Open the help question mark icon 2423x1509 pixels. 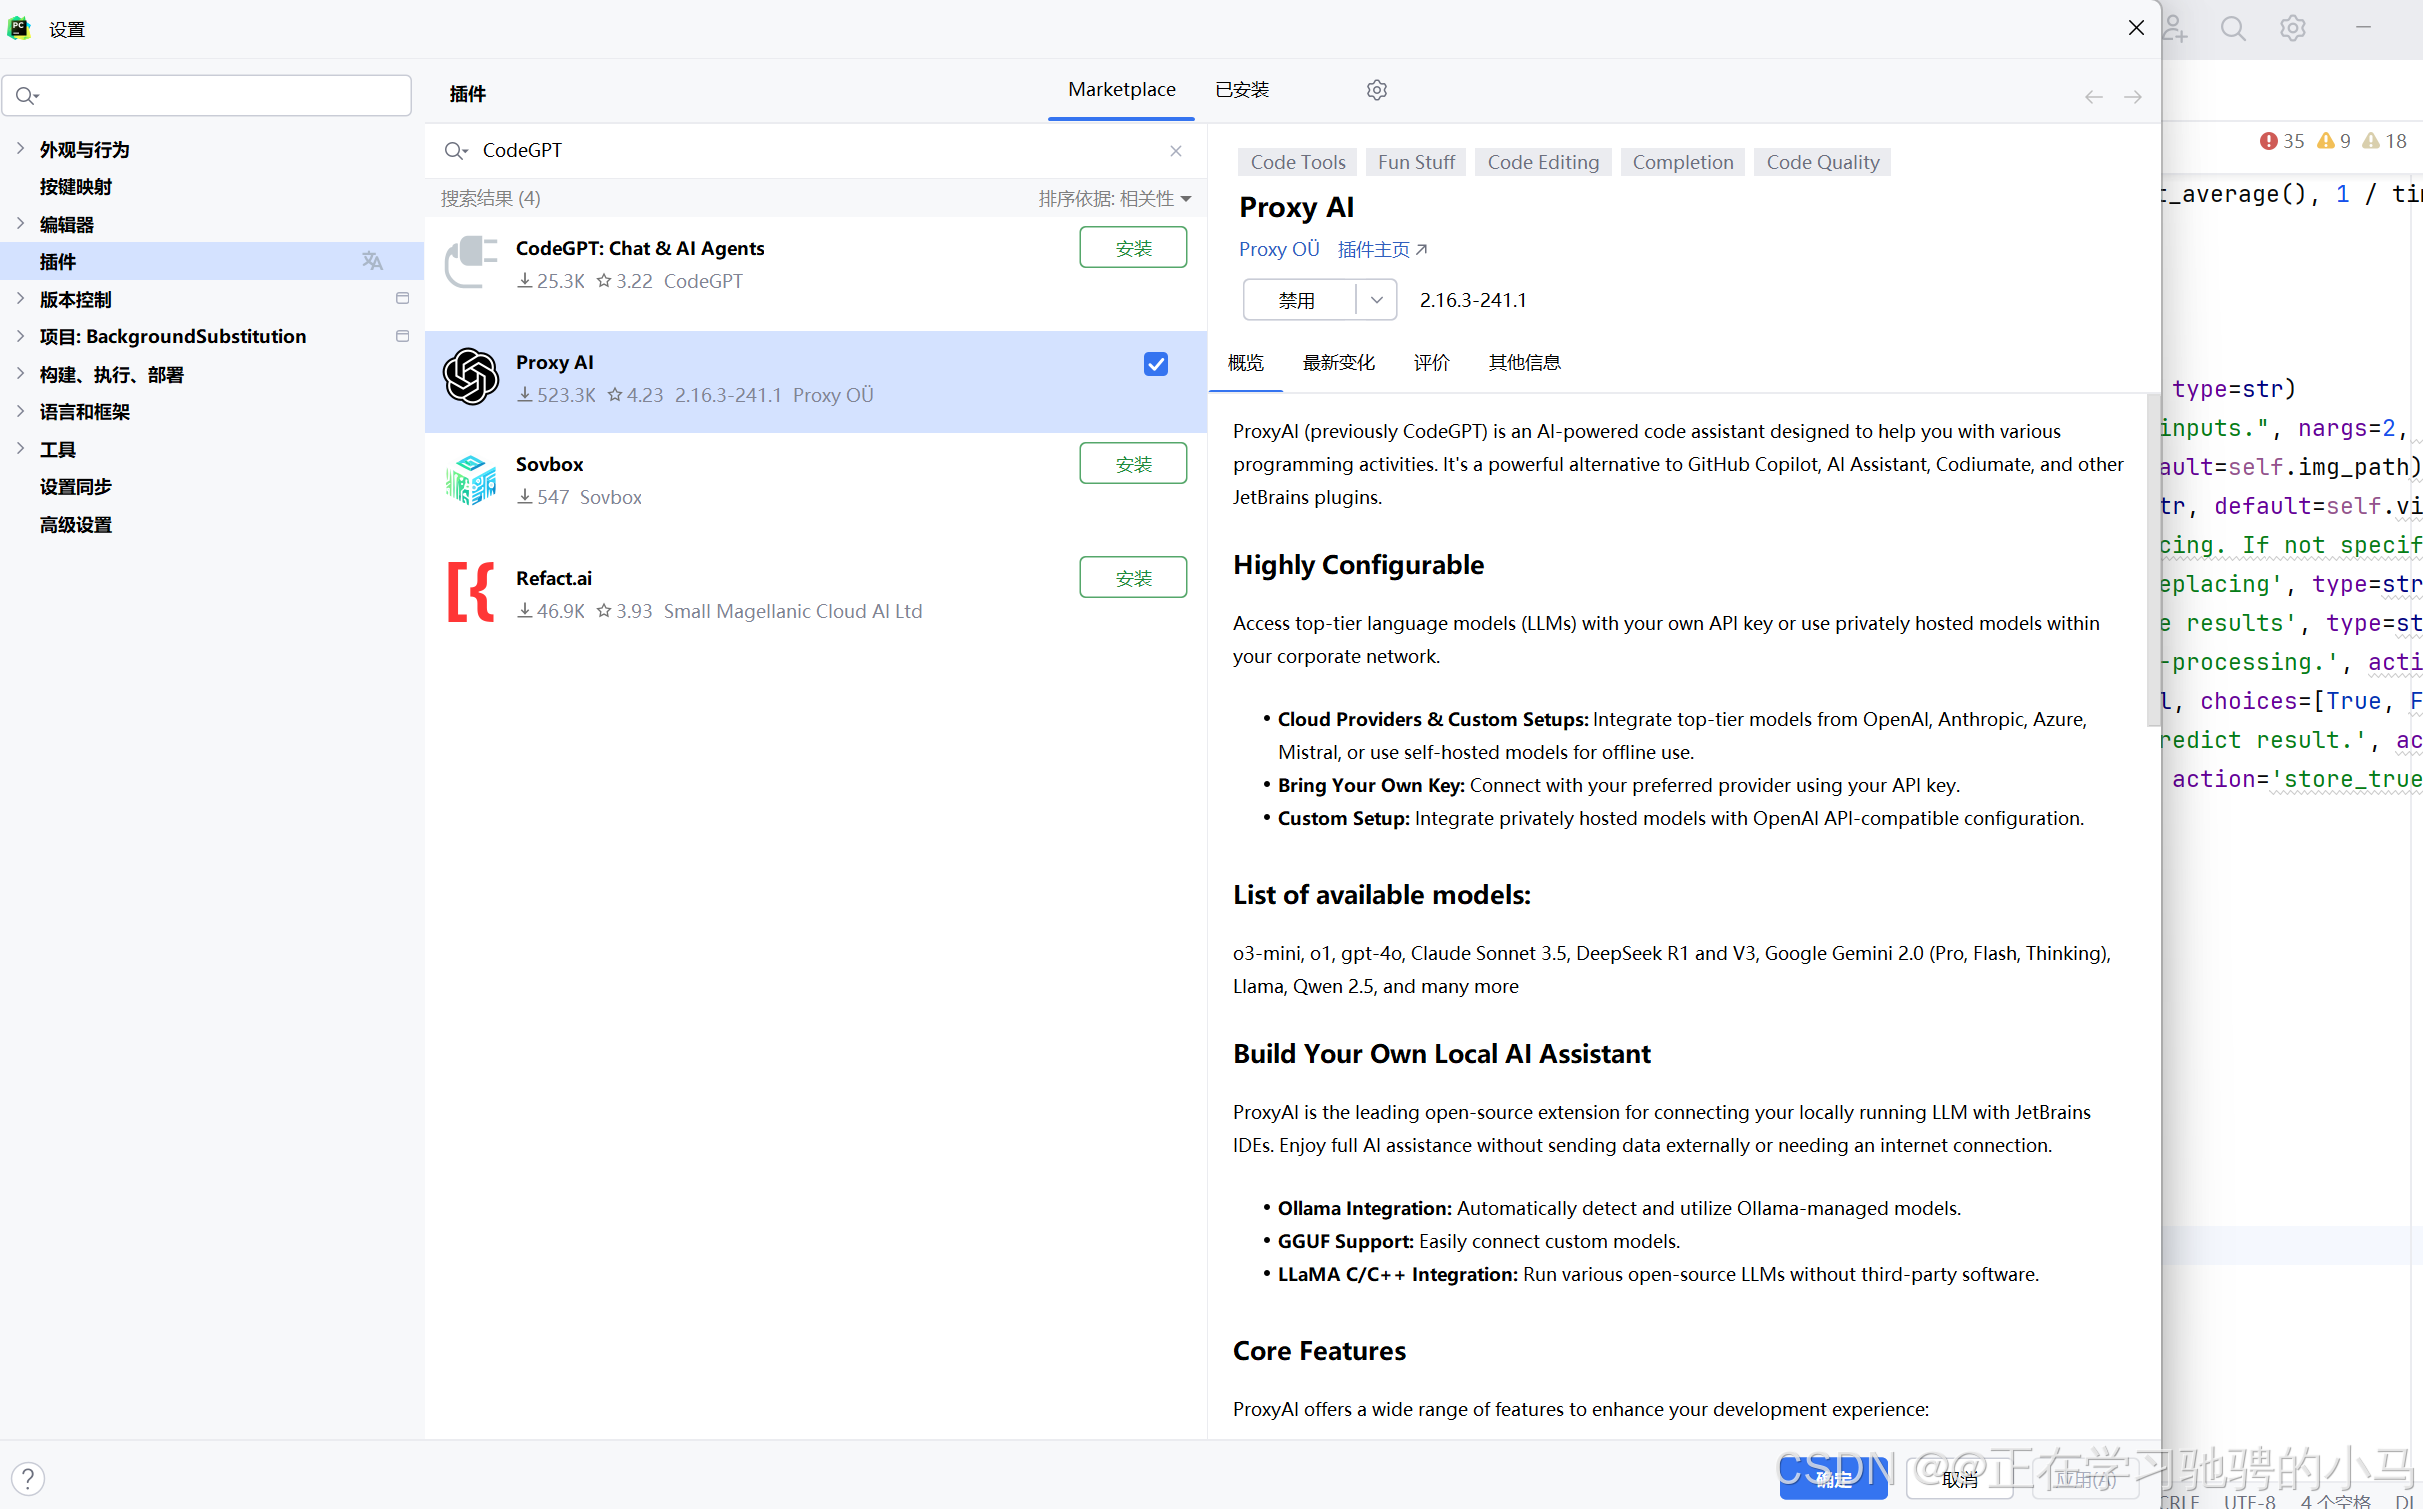(x=28, y=1477)
